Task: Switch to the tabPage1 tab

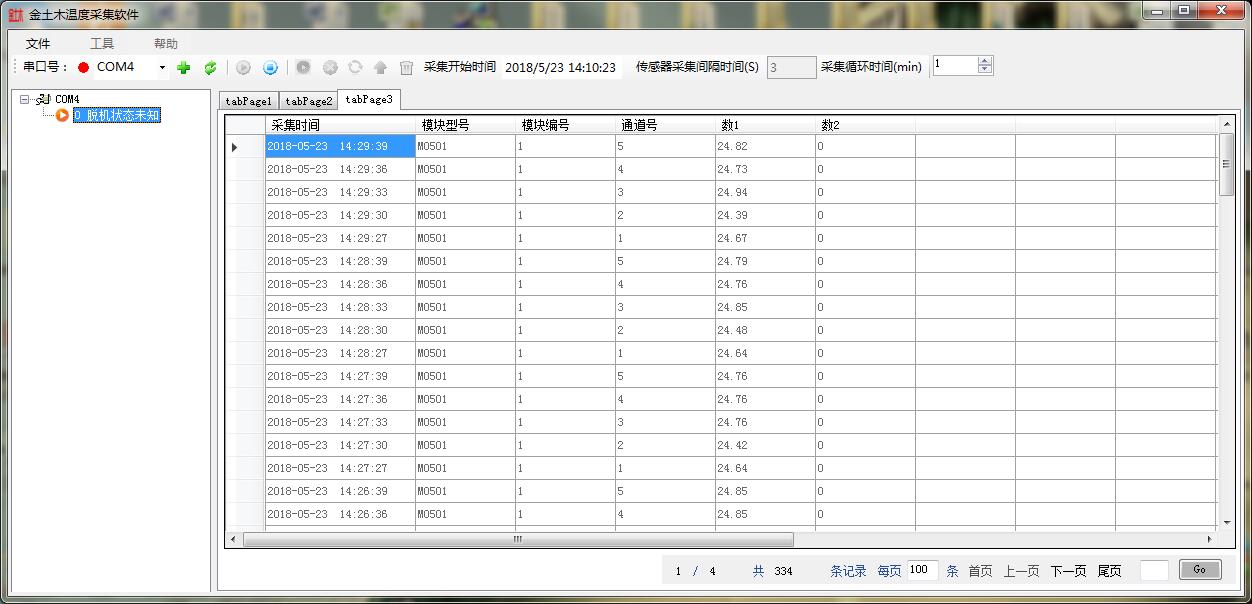Action: [x=248, y=101]
